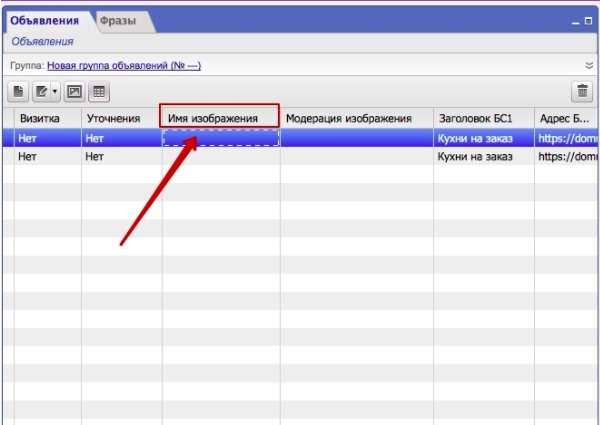Image resolution: width=600 pixels, height=425 pixels.
Task: Select the empty image name cell in first row
Action: point(220,138)
